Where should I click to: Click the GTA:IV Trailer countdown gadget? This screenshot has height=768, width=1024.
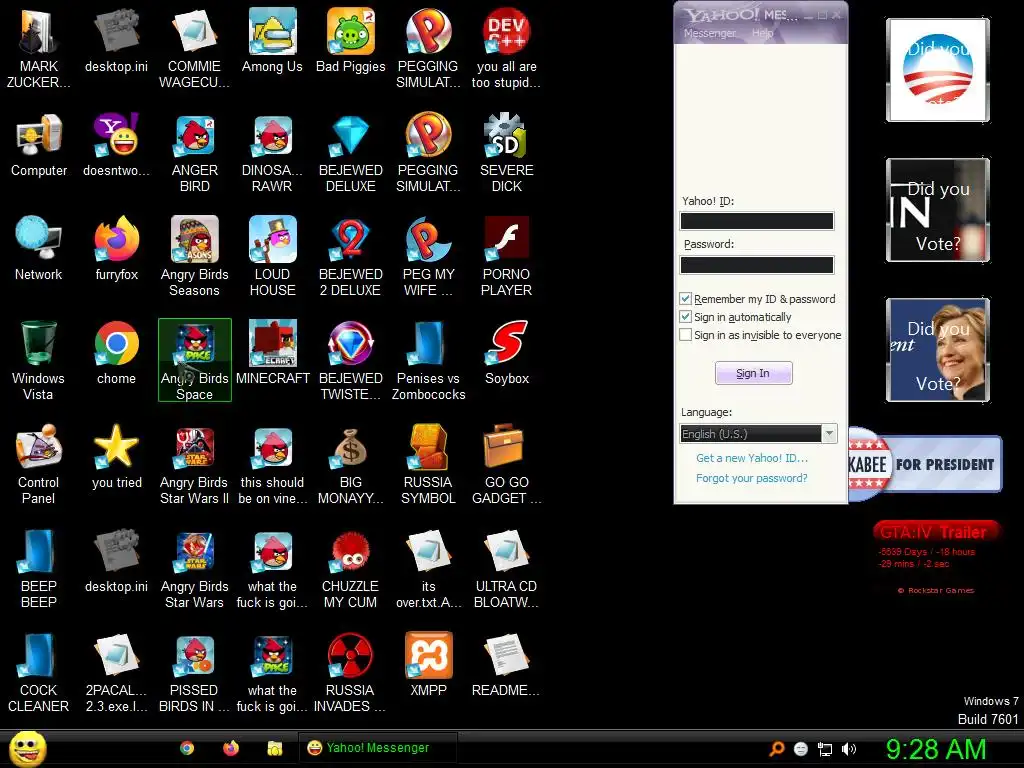tap(936, 557)
